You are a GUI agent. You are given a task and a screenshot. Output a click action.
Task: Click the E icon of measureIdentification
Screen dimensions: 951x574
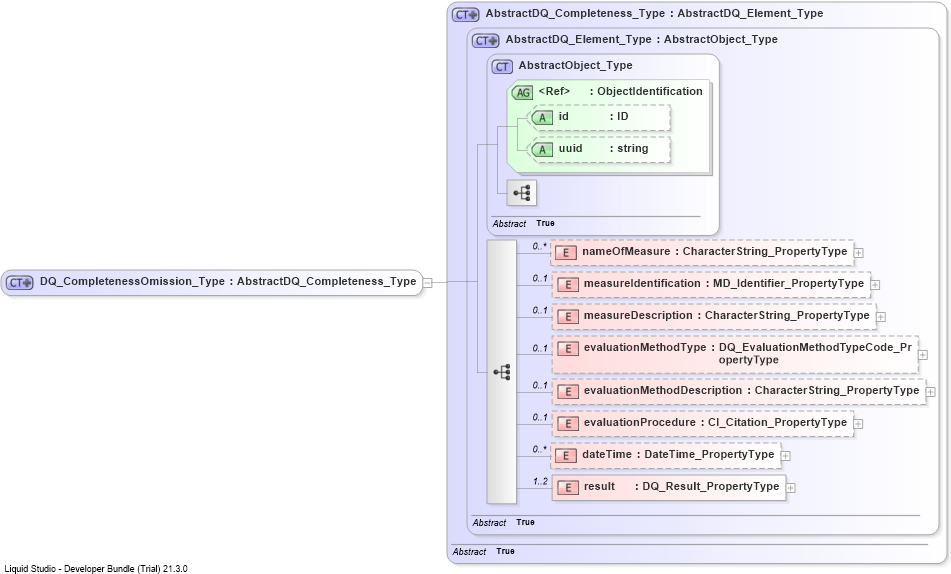(x=568, y=285)
